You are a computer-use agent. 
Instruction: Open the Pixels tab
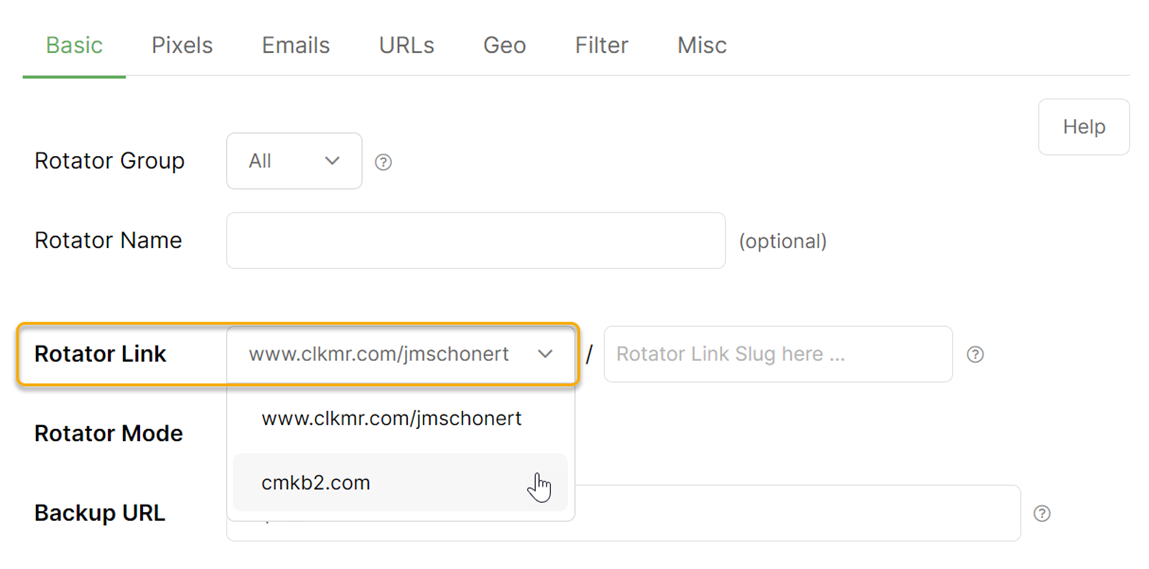click(182, 46)
